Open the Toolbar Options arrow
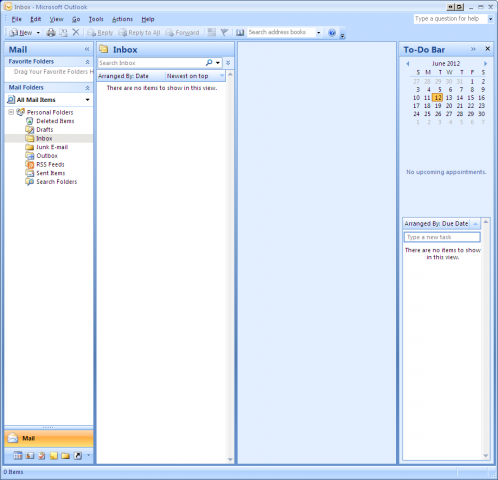The image size is (498, 480). 342,36
